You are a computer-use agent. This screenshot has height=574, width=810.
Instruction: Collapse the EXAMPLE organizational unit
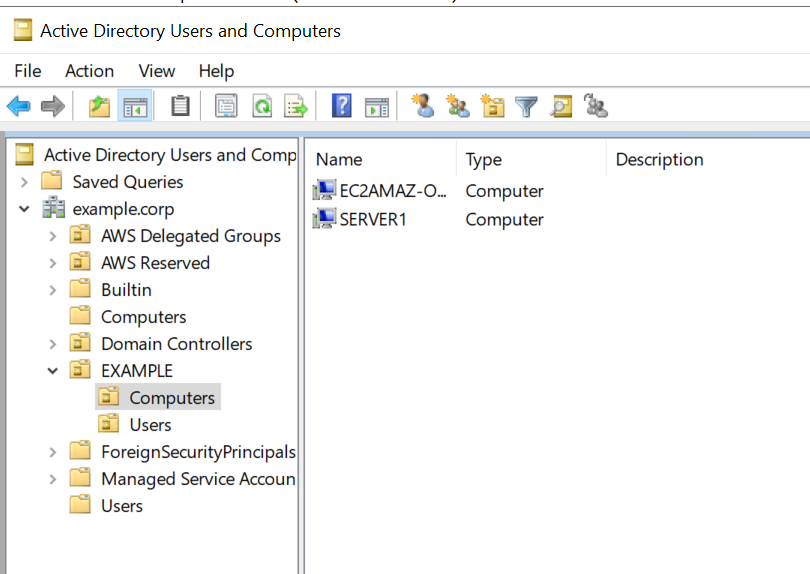point(53,370)
